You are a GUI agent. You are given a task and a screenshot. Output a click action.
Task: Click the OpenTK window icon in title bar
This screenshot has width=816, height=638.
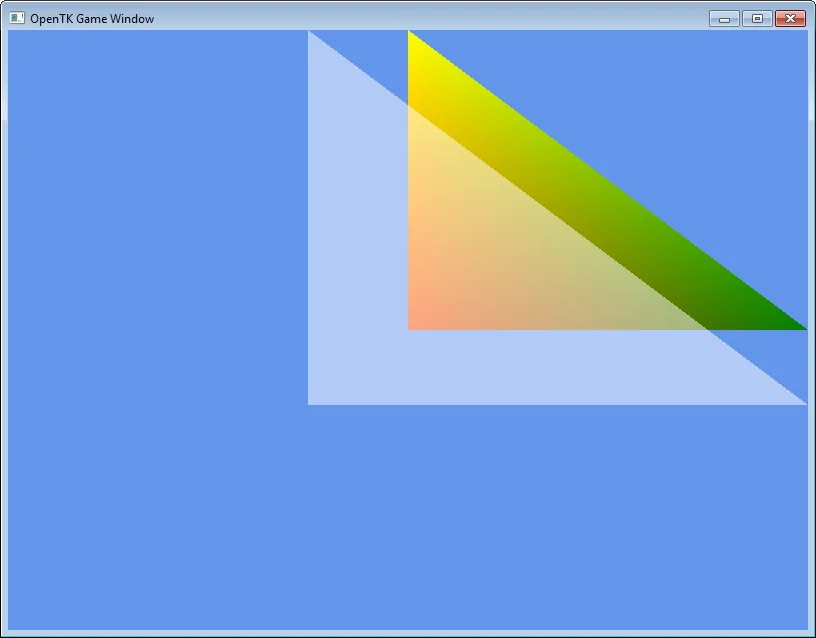point(17,18)
